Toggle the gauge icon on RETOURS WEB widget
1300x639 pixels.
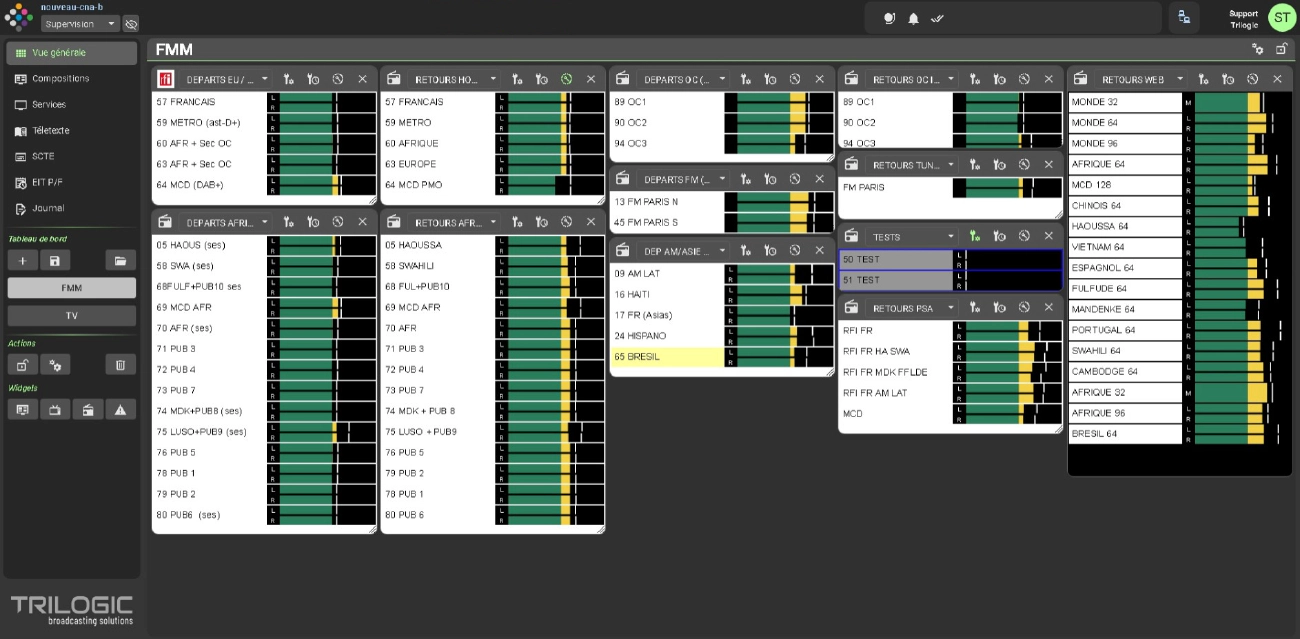pos(1253,79)
